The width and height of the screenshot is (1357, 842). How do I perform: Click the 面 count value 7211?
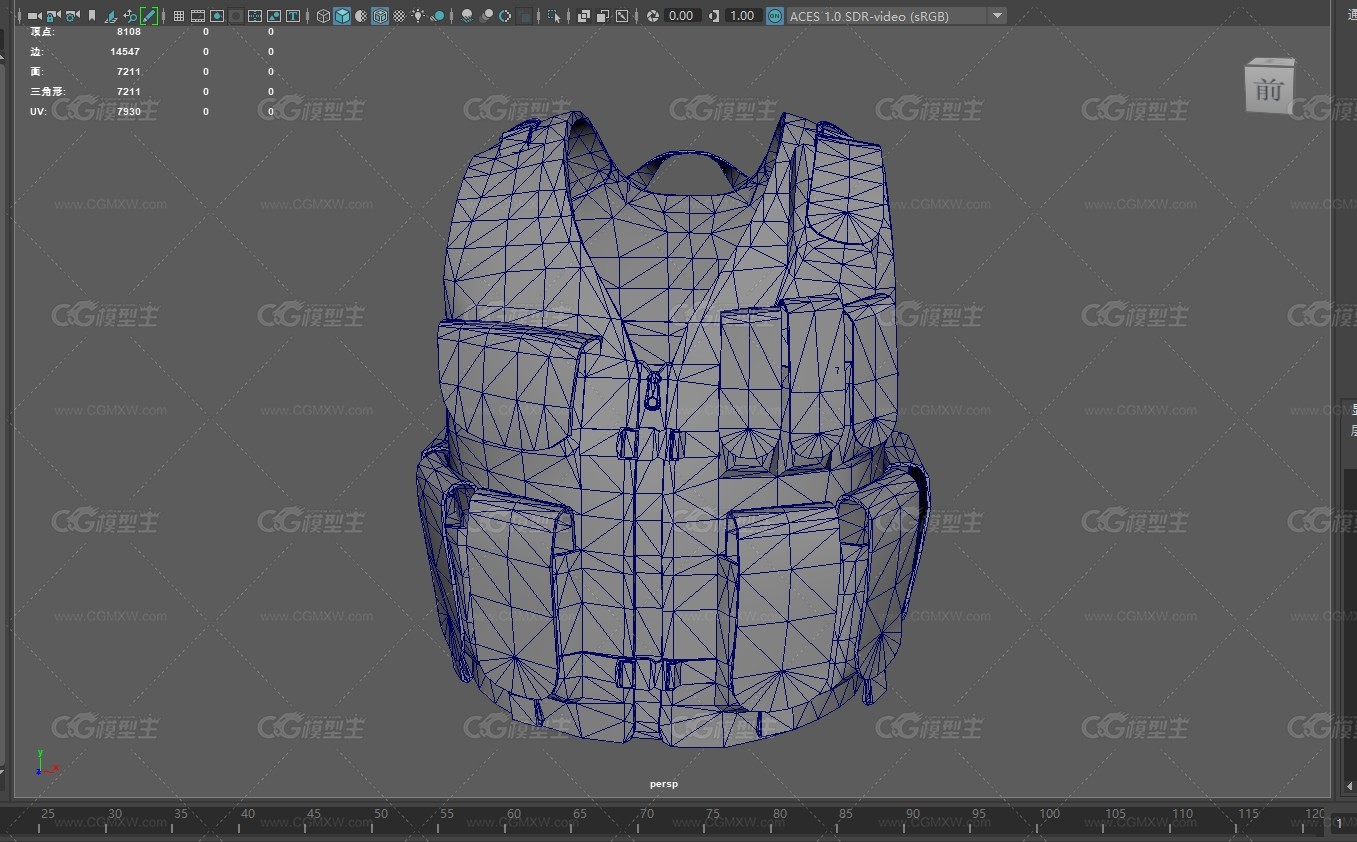pos(128,72)
